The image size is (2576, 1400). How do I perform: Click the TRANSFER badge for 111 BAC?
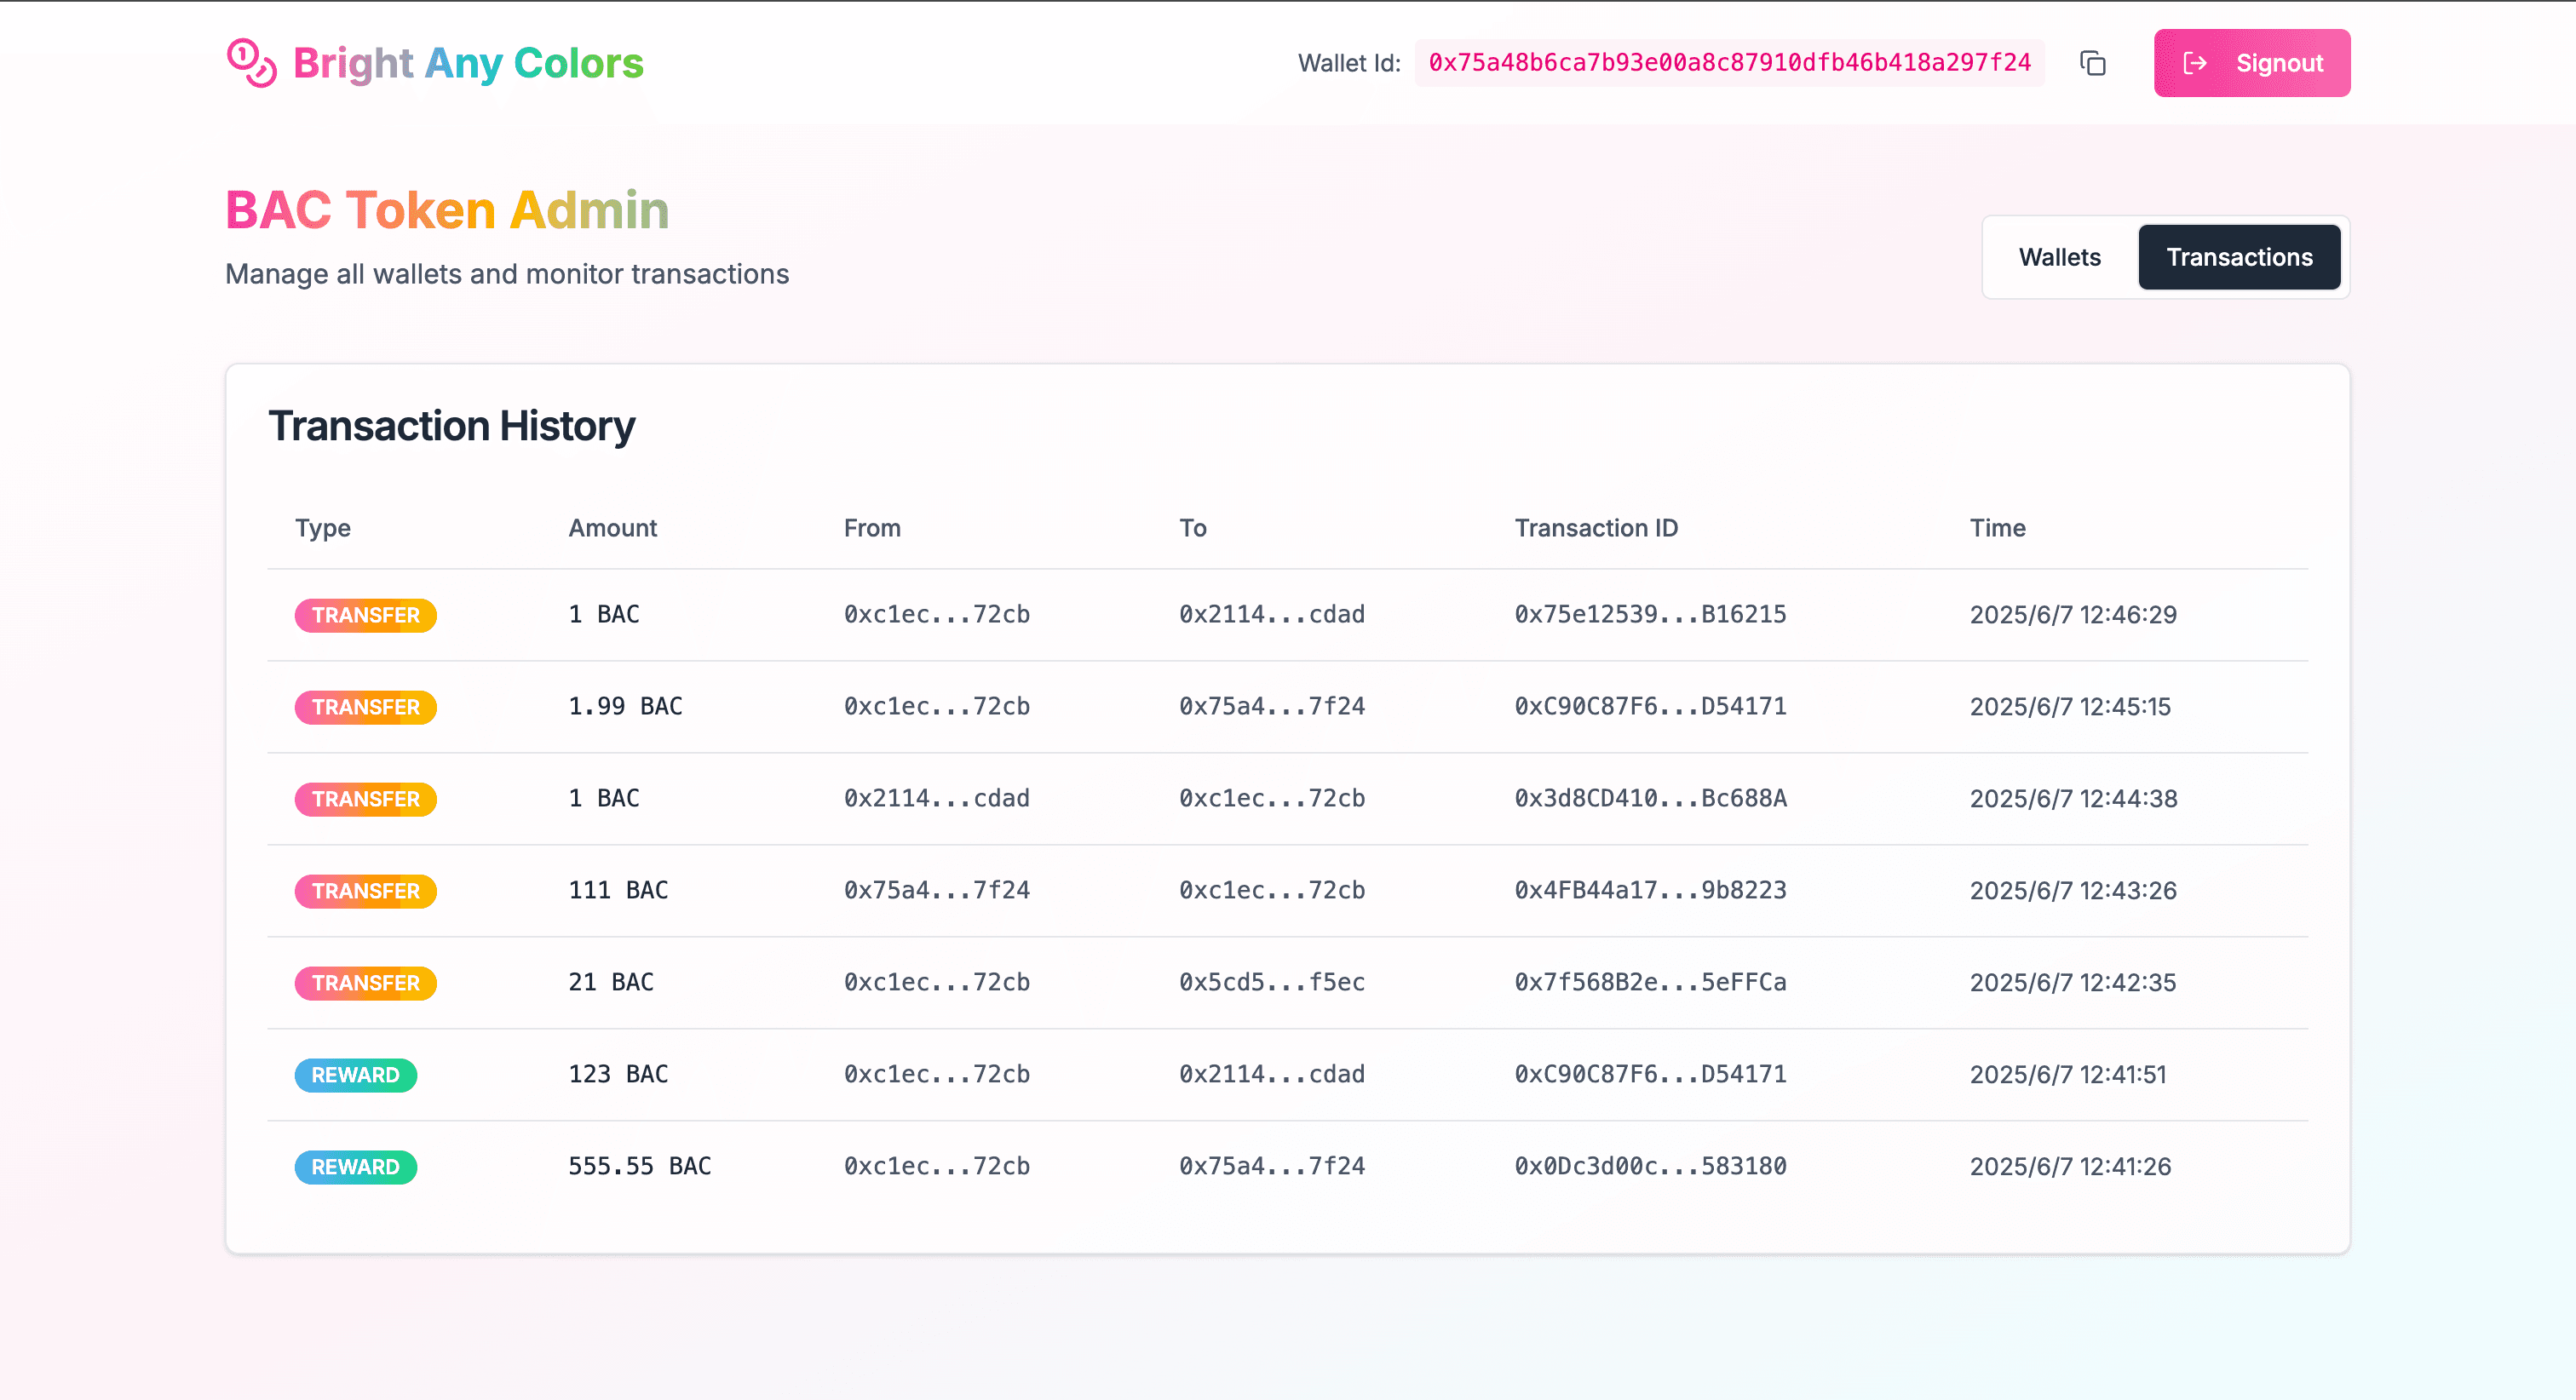pyautogui.click(x=365, y=891)
